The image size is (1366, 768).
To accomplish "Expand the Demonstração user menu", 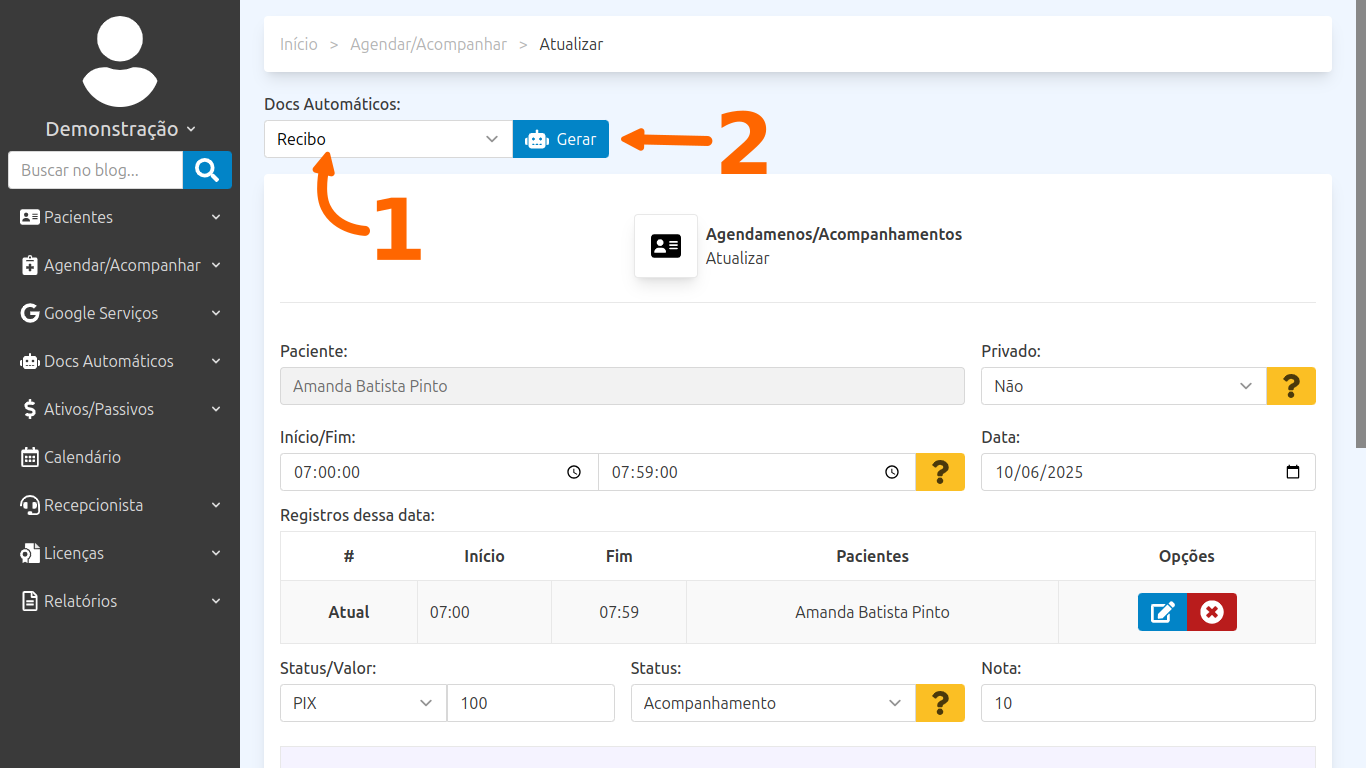I will click(120, 129).
